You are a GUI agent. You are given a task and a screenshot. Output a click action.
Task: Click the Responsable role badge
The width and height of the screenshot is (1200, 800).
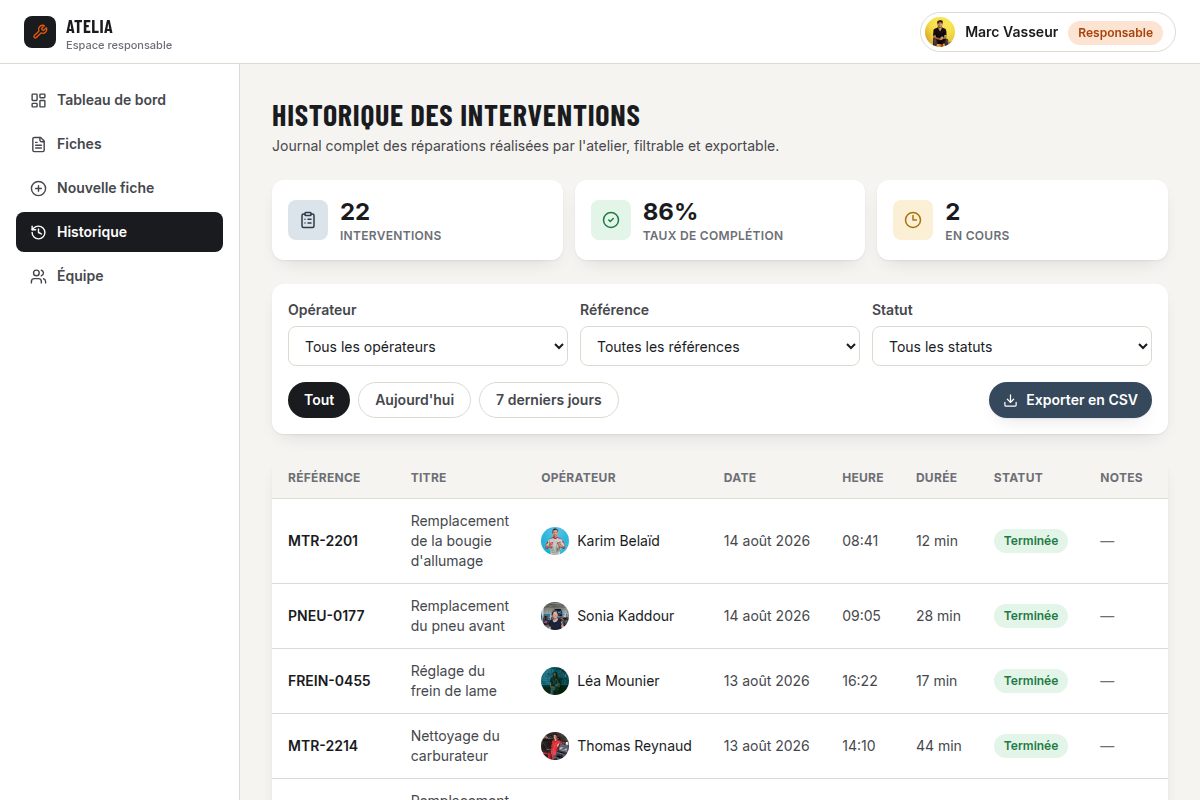pos(1115,32)
